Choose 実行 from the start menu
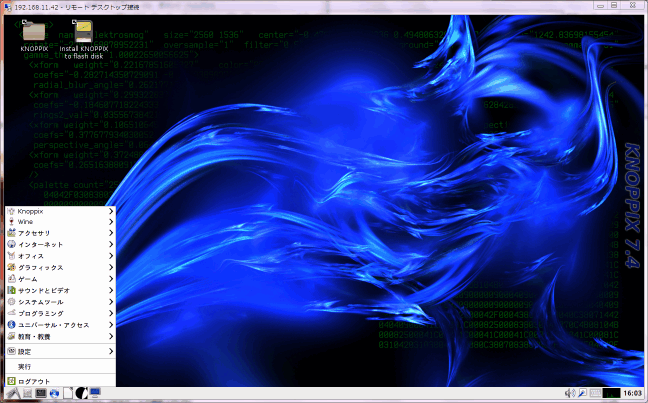 60,367
